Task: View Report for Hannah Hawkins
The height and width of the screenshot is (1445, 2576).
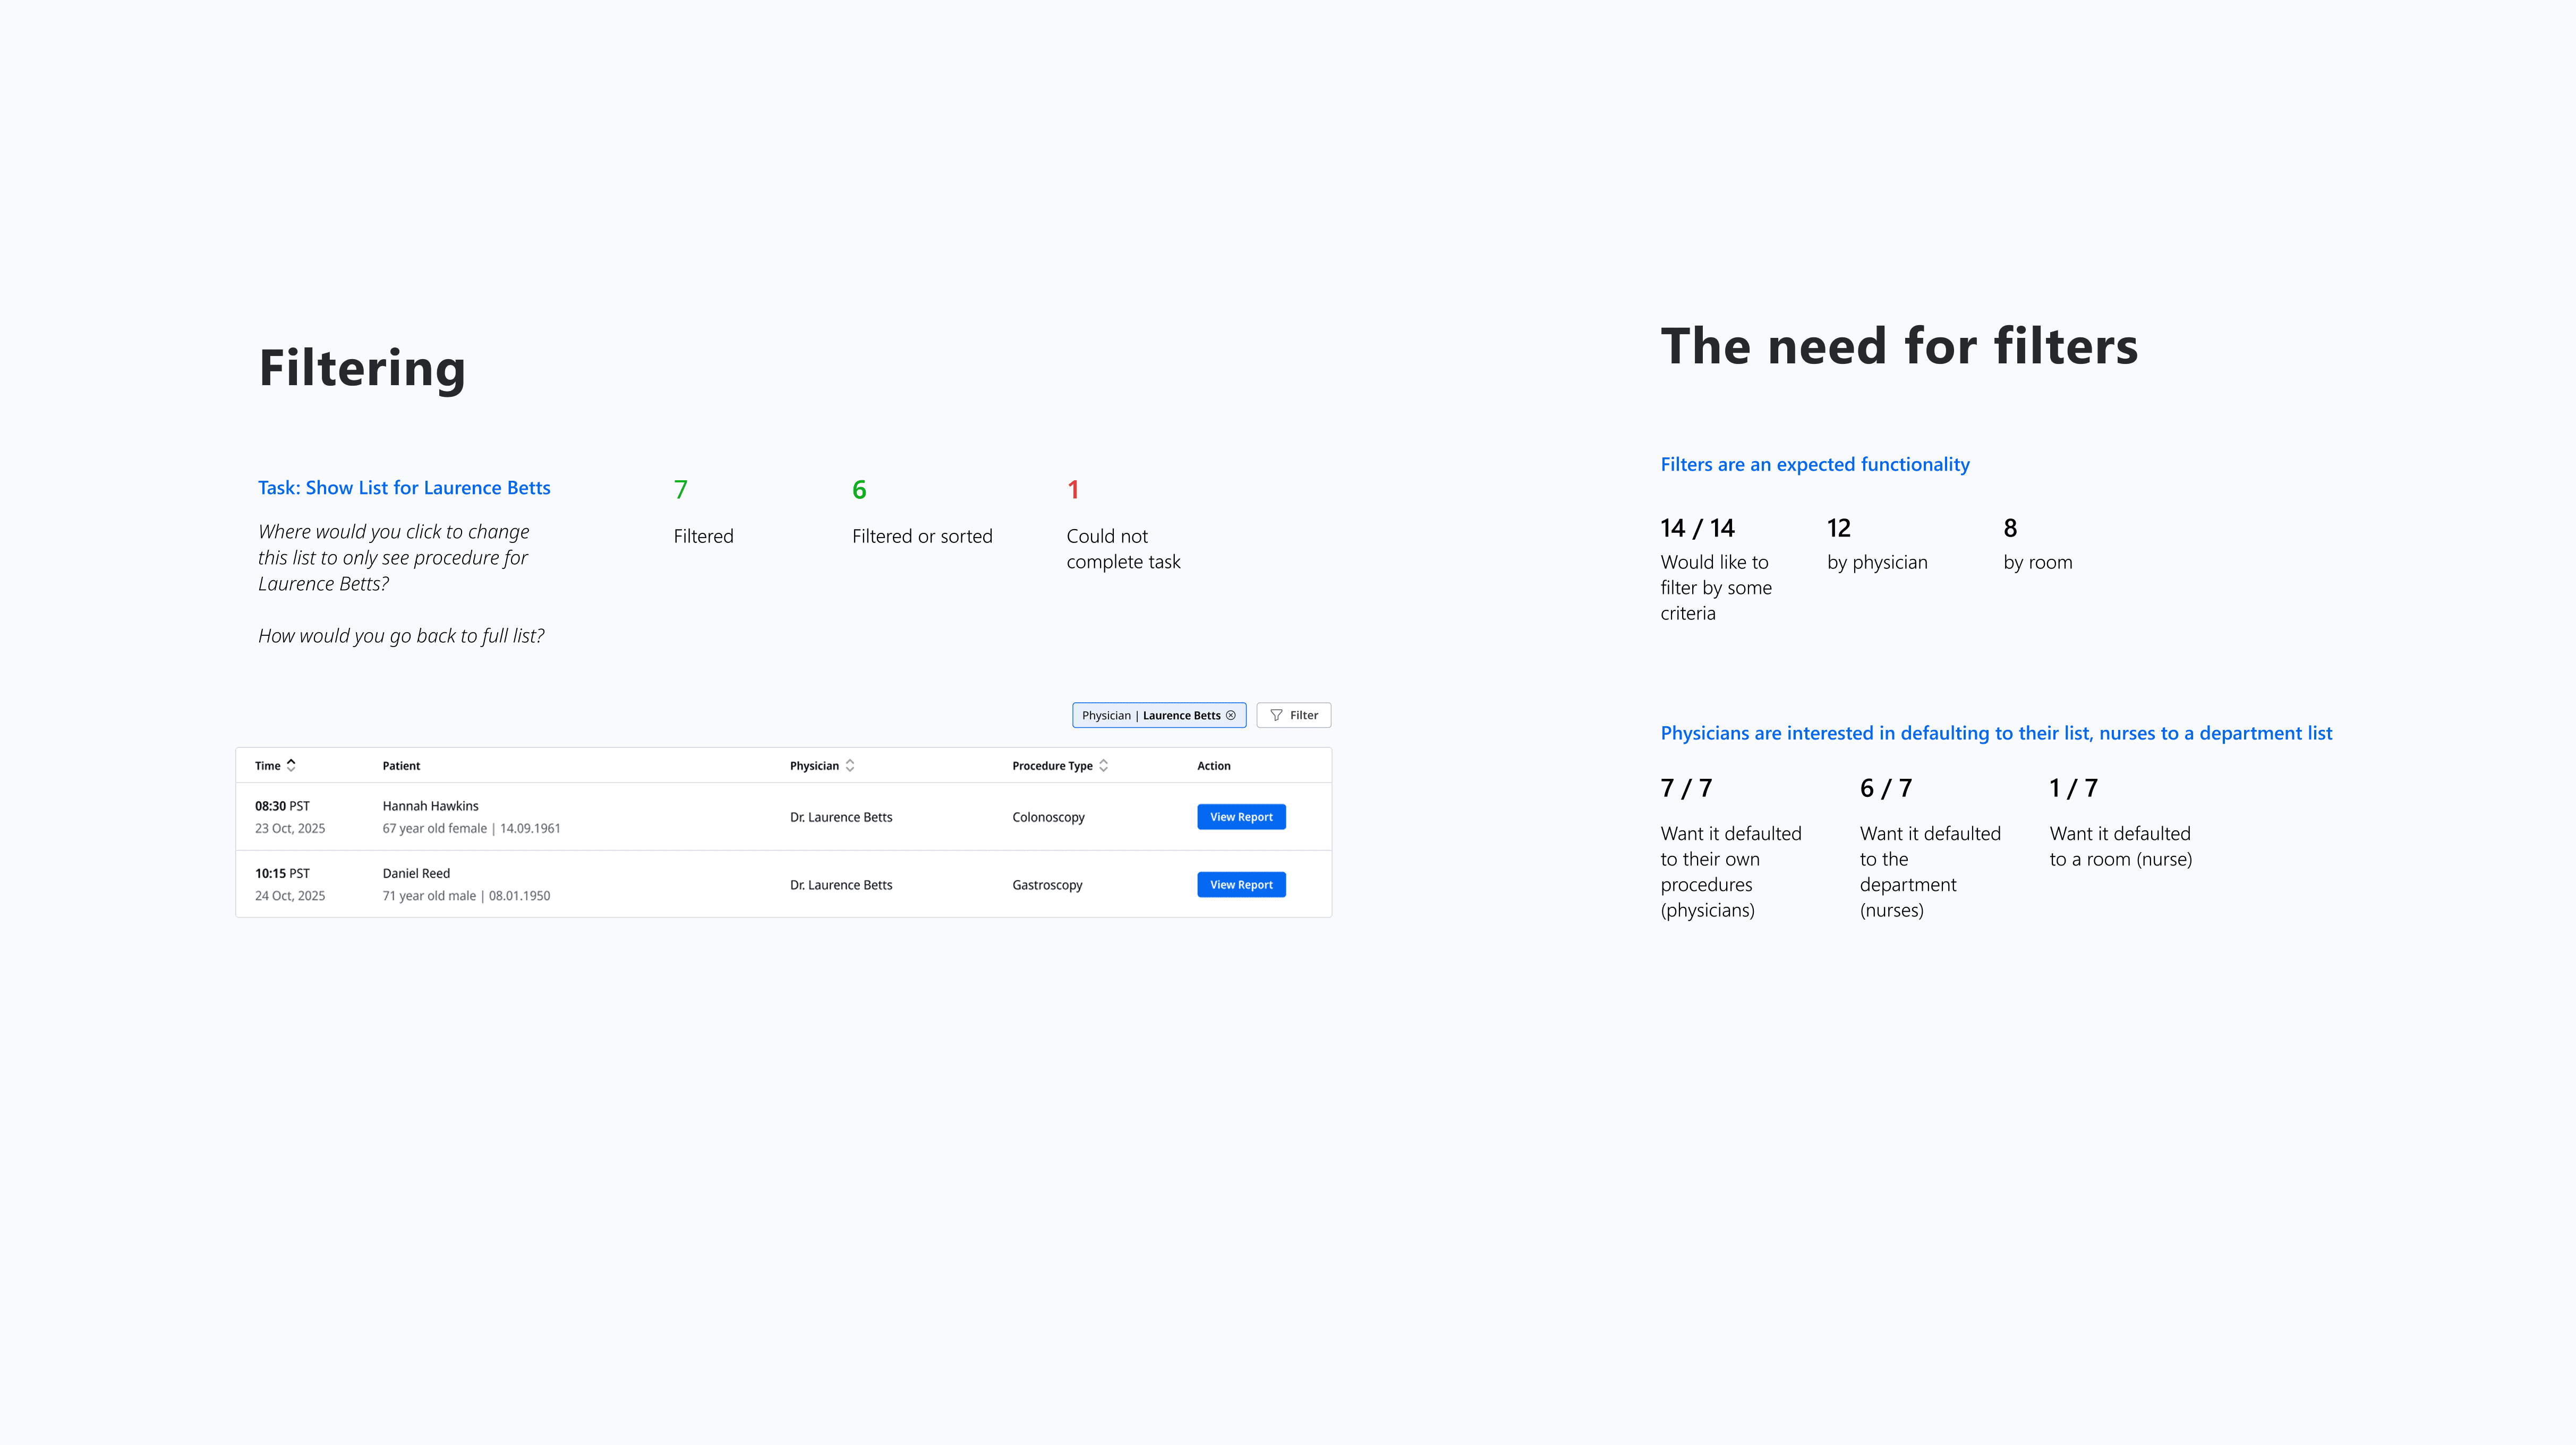Action: (1240, 817)
